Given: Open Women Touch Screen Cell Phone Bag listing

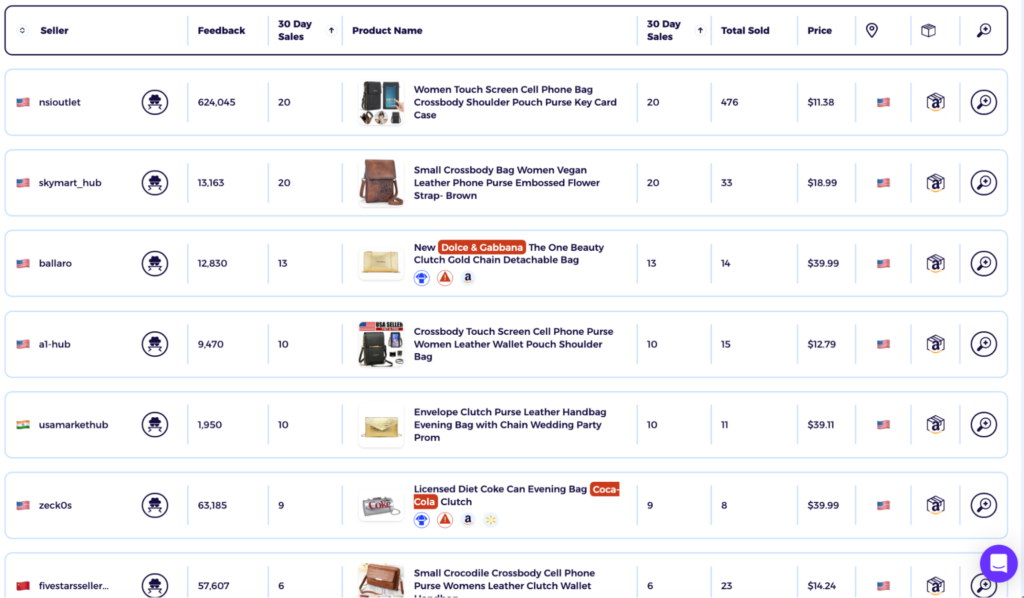Looking at the screenshot, I should 515,102.
